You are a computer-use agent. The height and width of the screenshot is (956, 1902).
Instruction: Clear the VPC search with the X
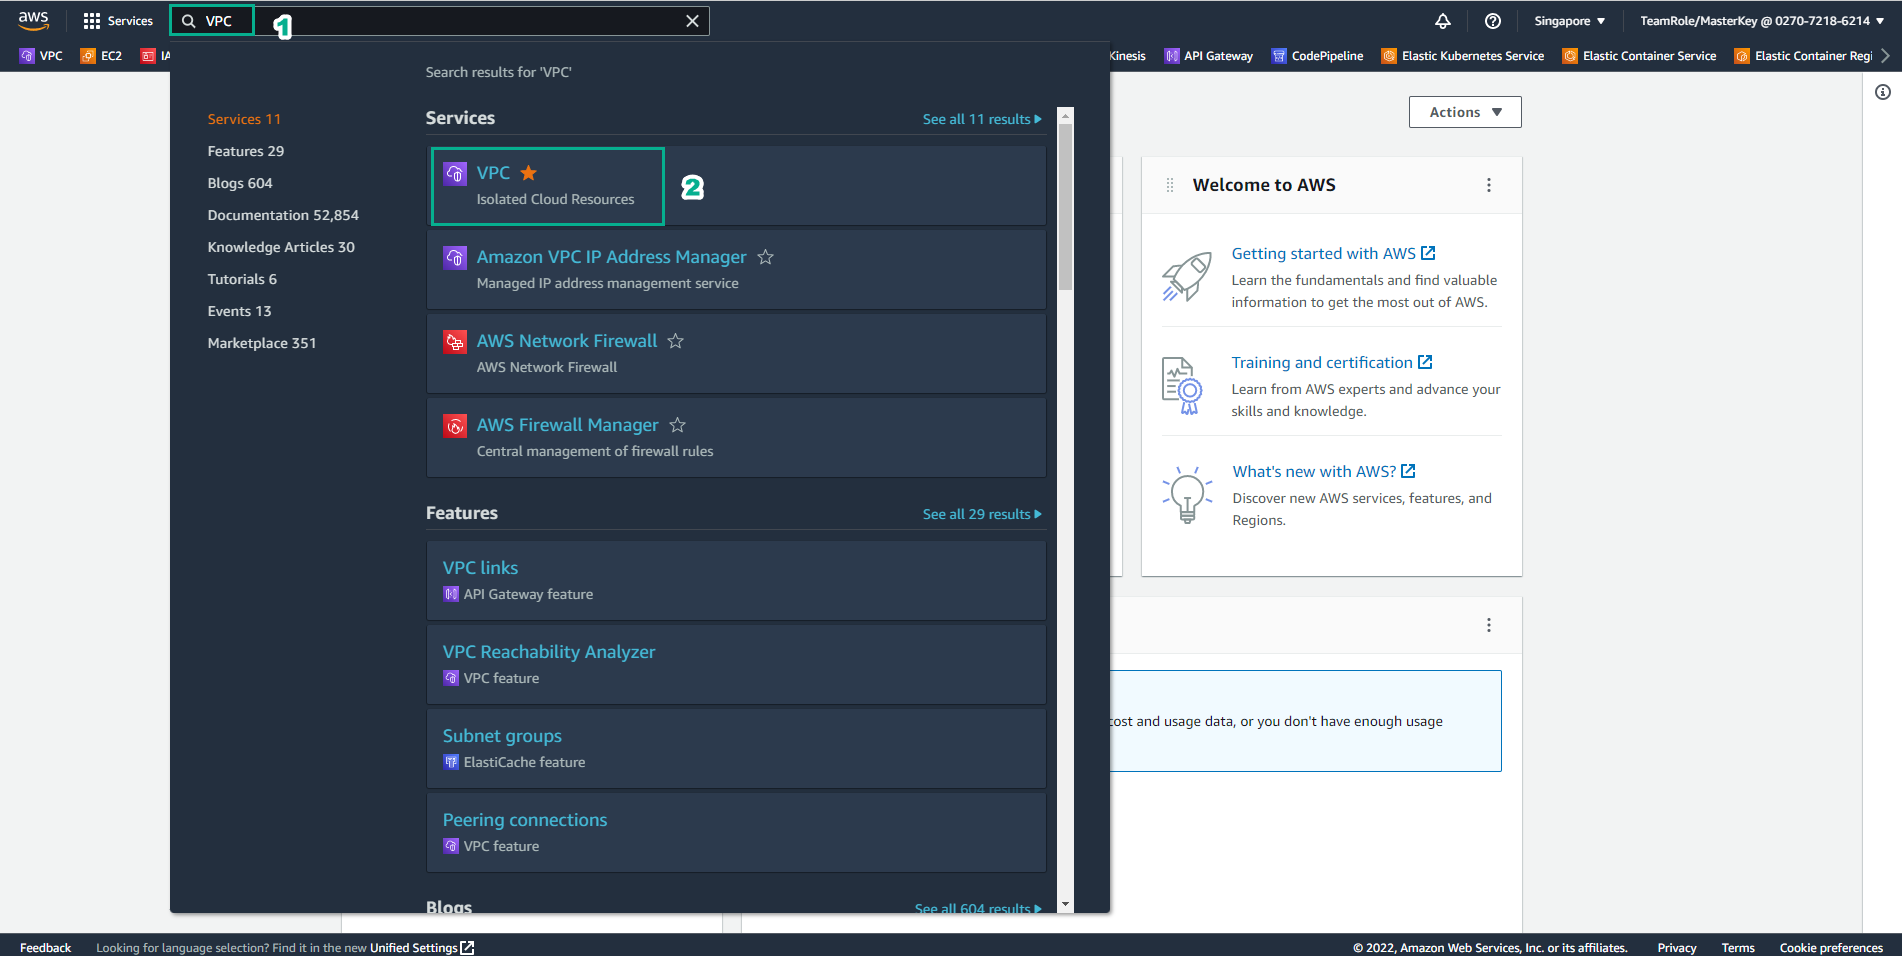coord(692,20)
